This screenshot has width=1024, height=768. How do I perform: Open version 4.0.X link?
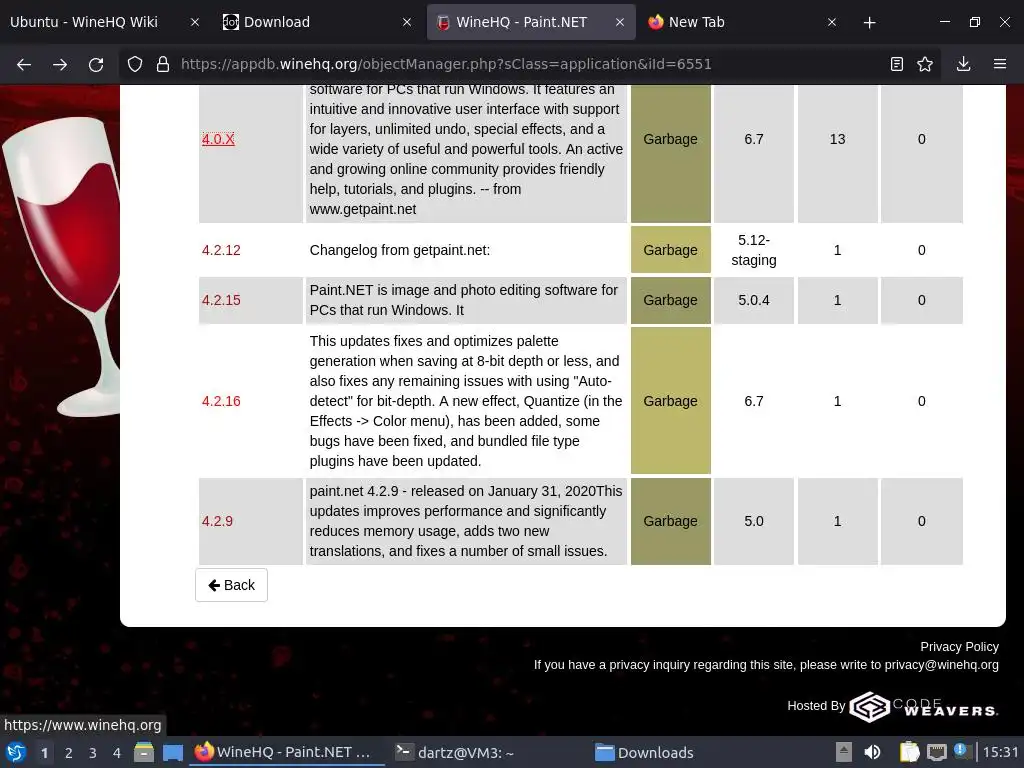[218, 139]
